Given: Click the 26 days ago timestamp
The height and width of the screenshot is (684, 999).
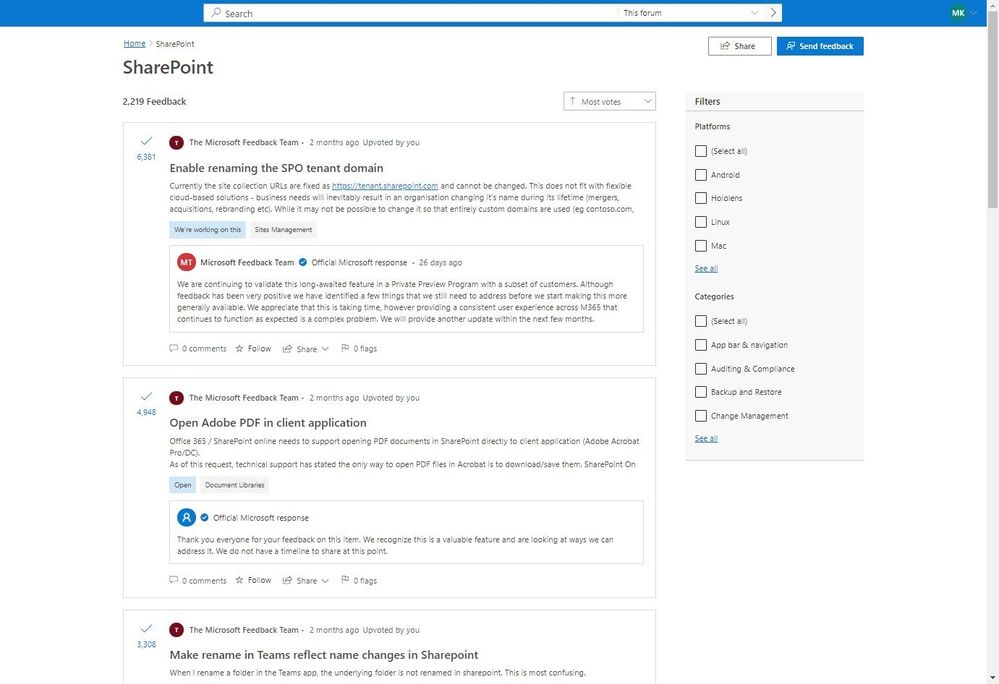Looking at the screenshot, I should click(x=440, y=262).
